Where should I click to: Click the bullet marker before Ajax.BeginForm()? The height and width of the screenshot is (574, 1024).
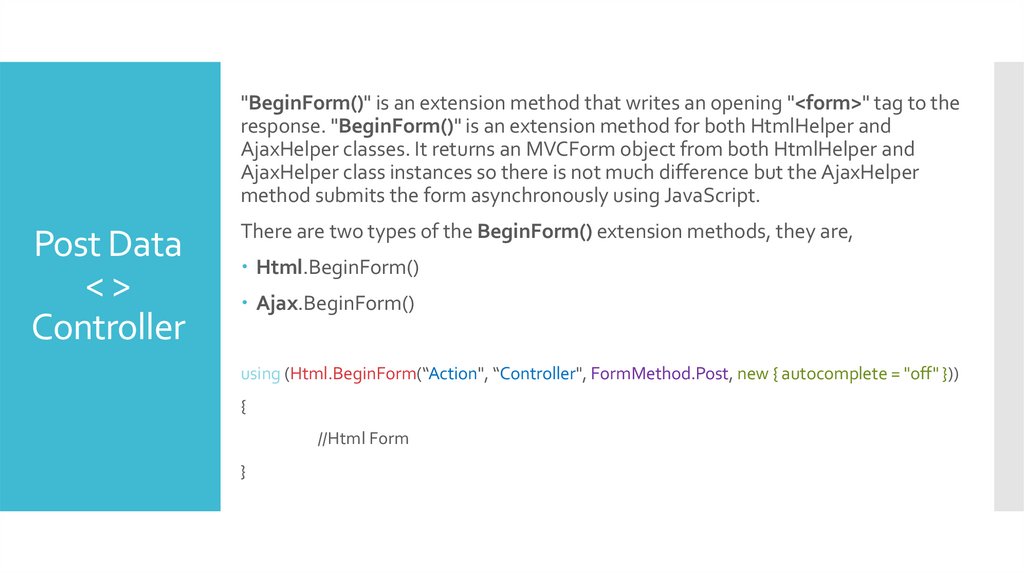tap(245, 304)
